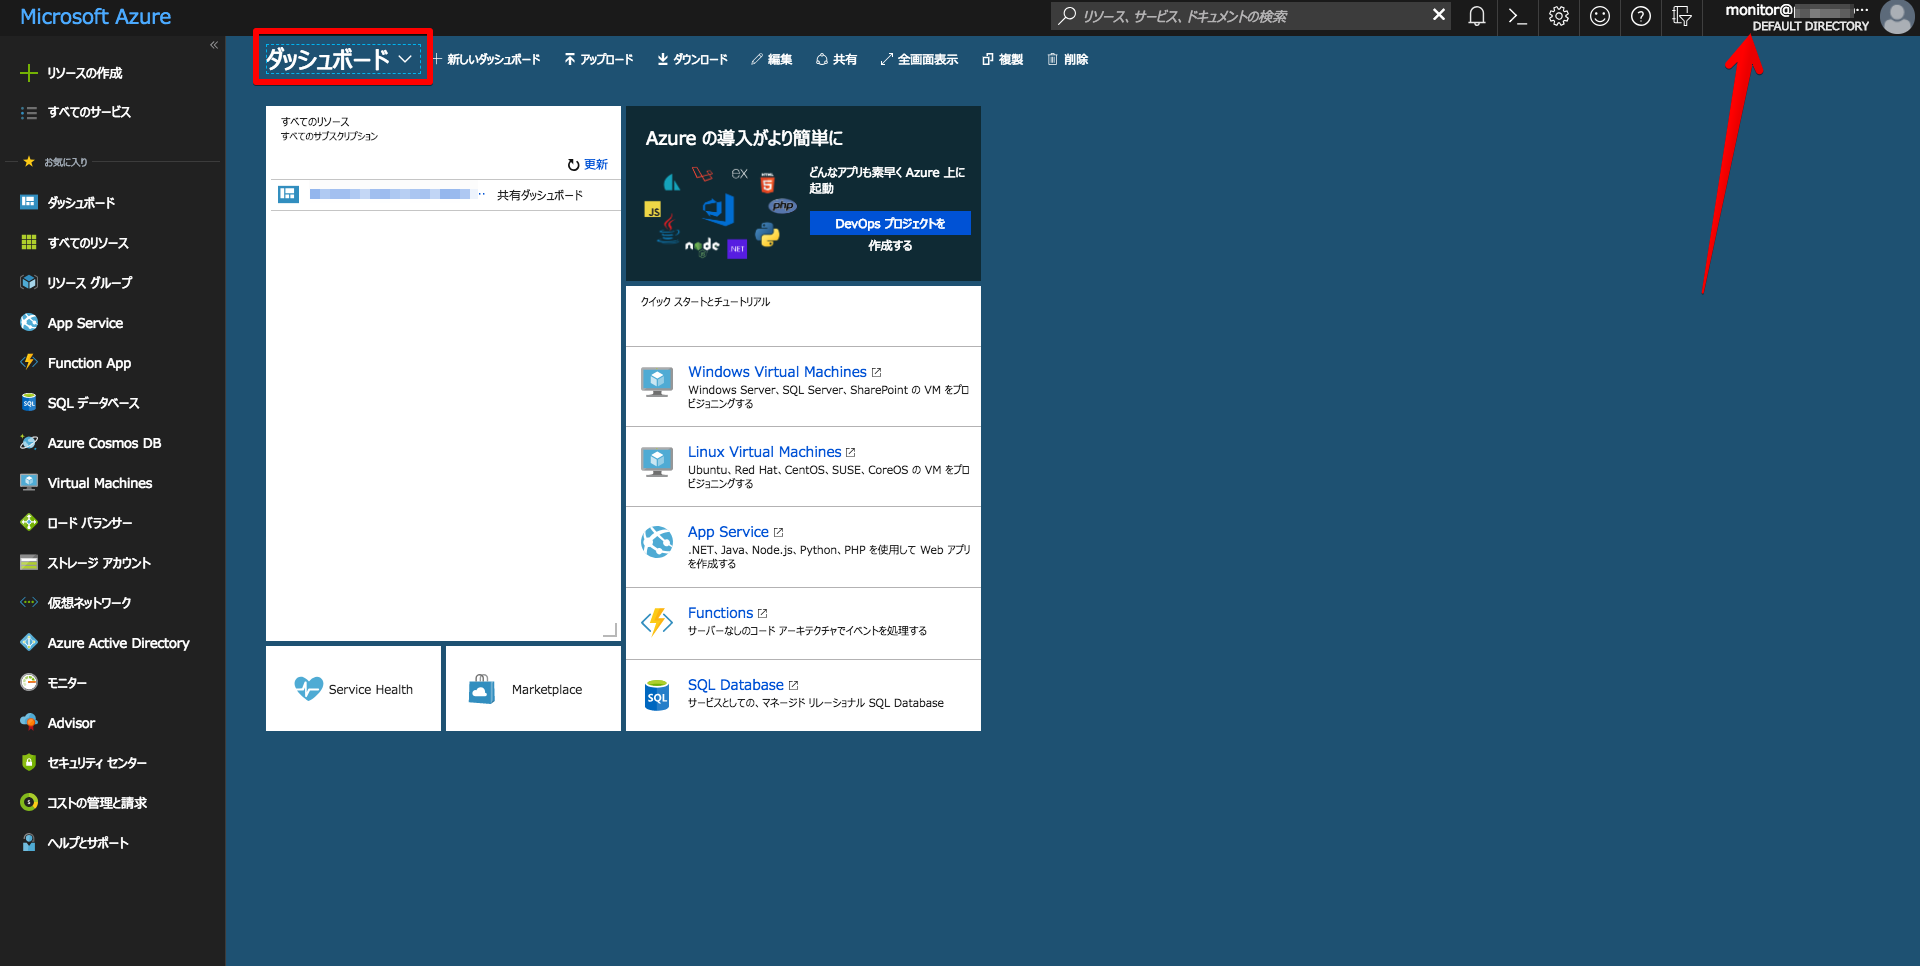
Task: Click リソースの作成 in sidebar
Action: pyautogui.click(x=72, y=73)
